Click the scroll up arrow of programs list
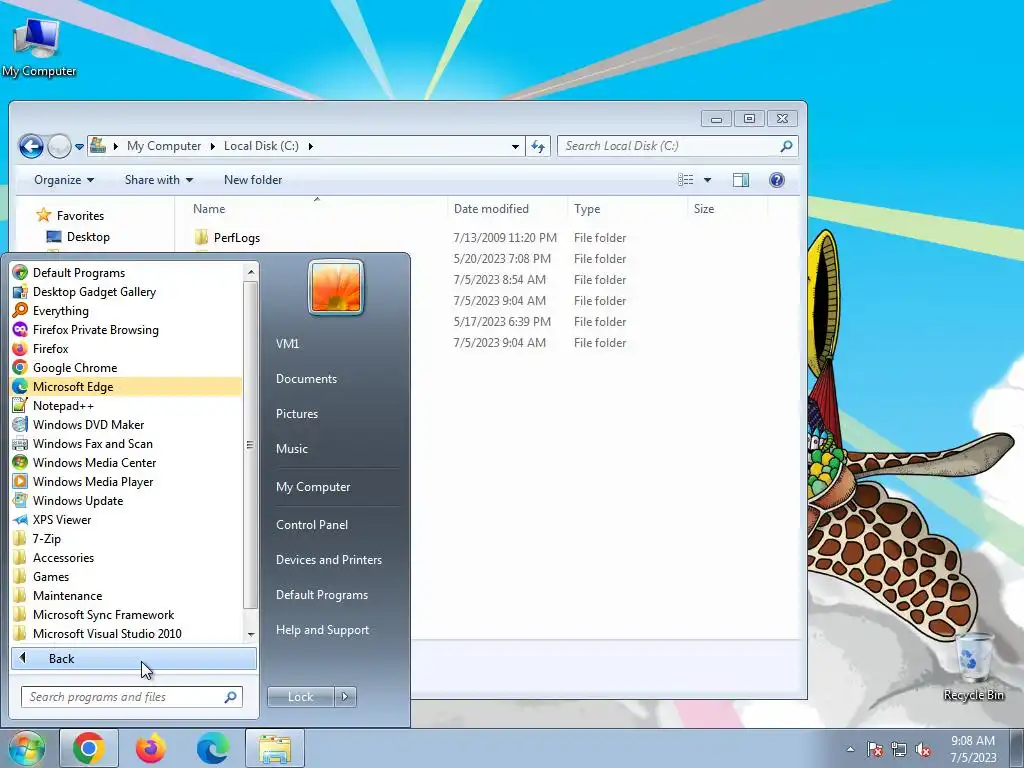This screenshot has height=768, width=1024. (251, 272)
